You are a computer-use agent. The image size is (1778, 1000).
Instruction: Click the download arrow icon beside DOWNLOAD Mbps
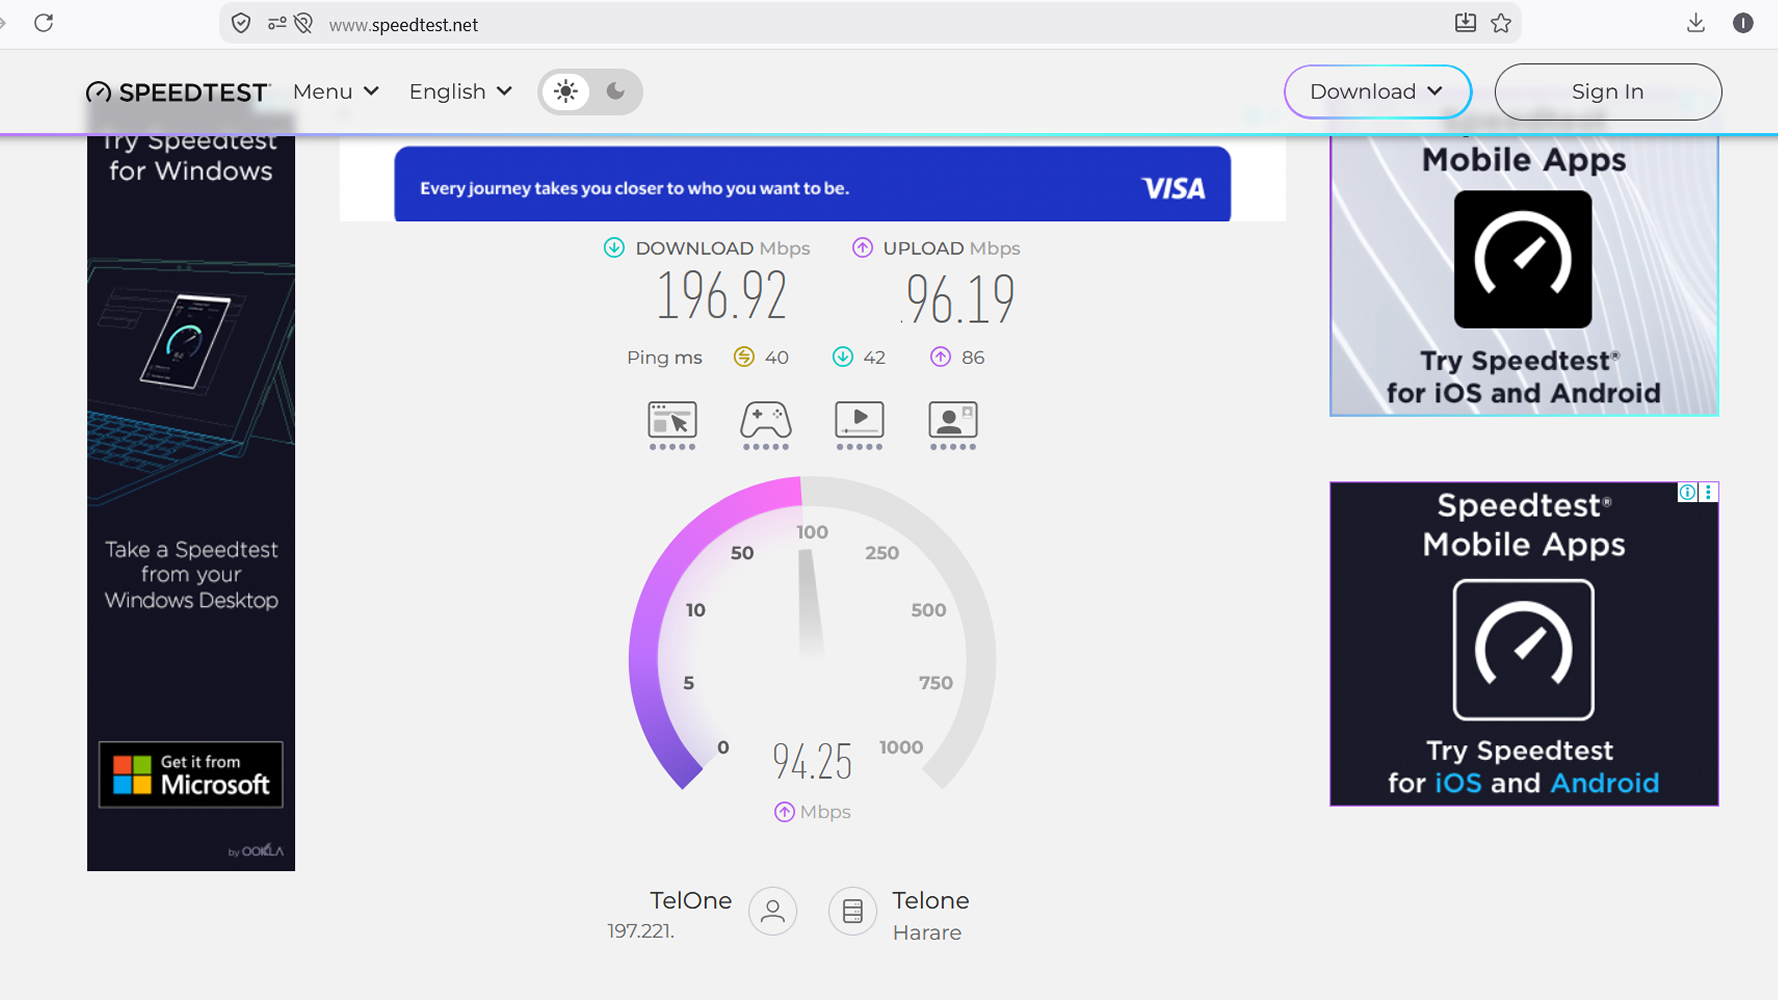tap(614, 248)
